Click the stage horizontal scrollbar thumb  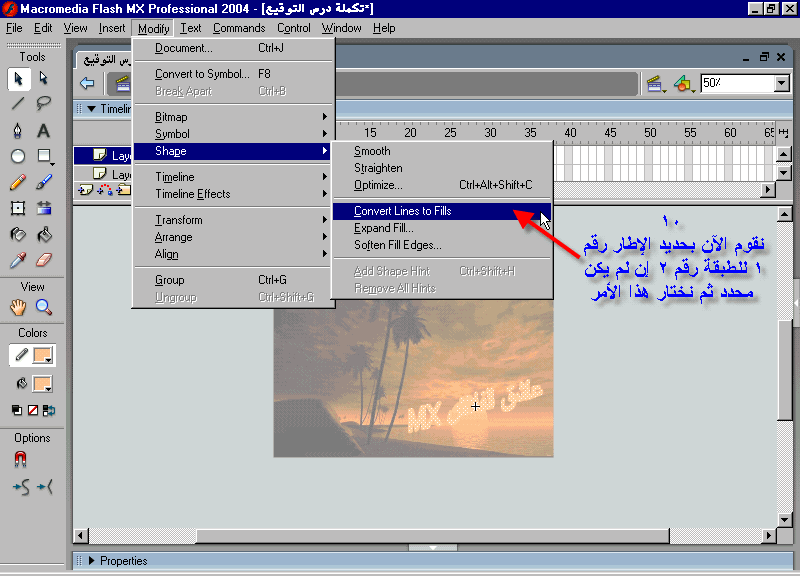pos(433,536)
